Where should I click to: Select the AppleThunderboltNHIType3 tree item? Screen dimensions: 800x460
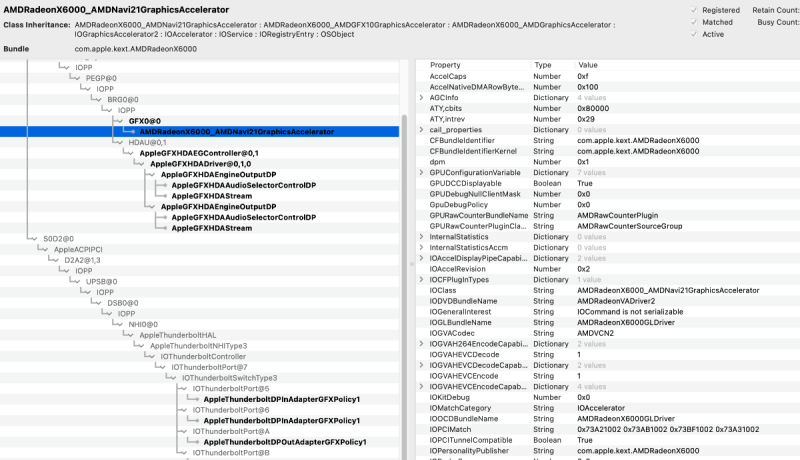[198, 346]
